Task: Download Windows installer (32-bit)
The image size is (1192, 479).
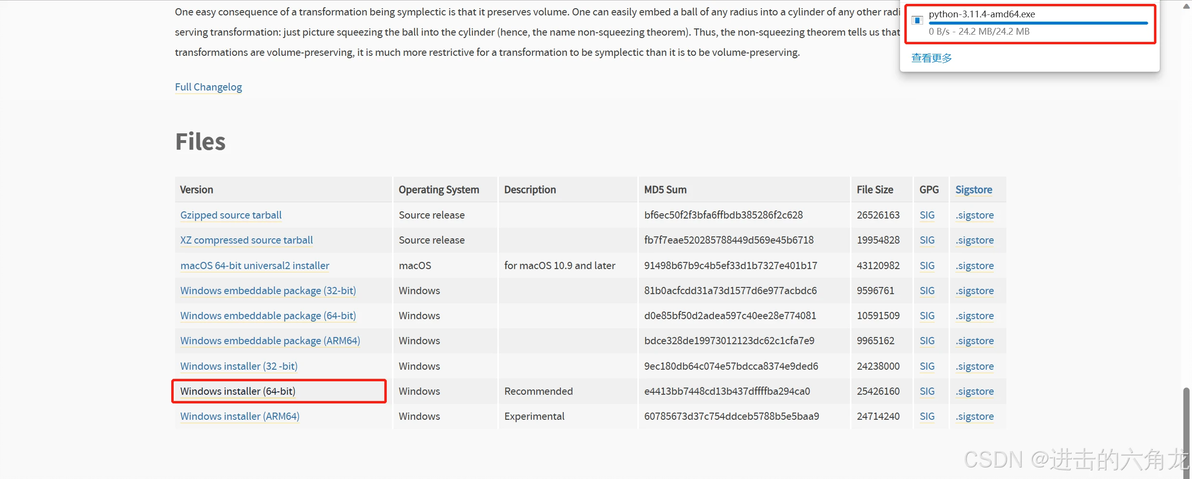Action: [239, 366]
